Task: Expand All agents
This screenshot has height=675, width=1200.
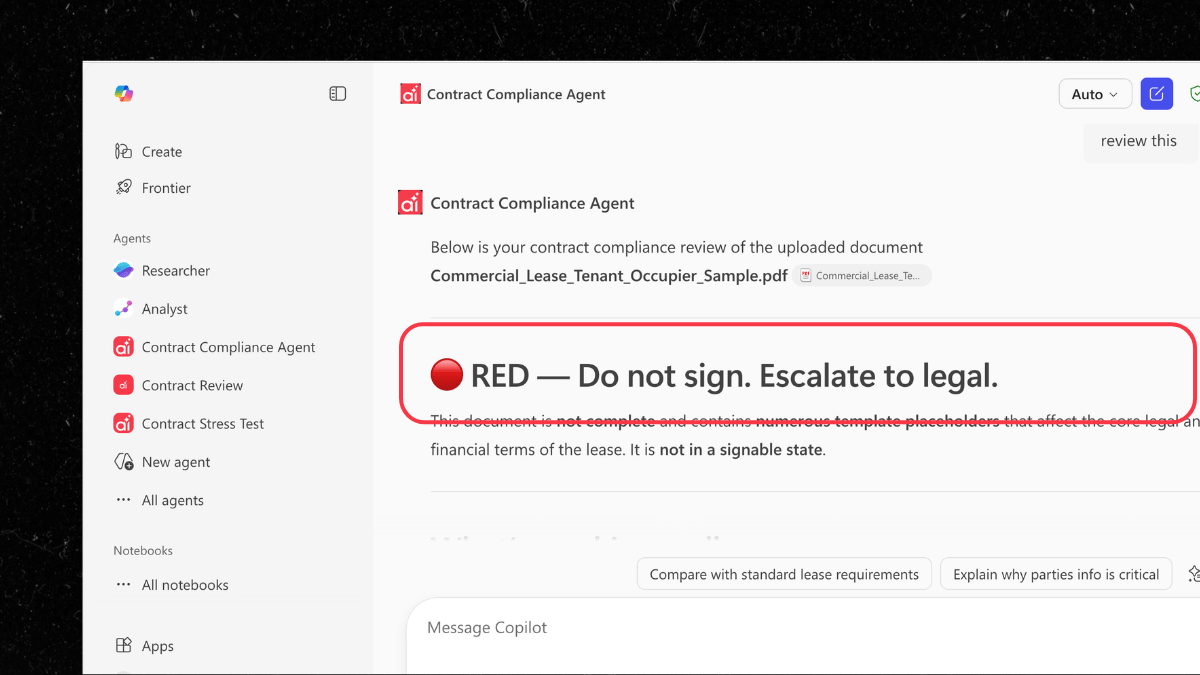Action: (x=172, y=500)
